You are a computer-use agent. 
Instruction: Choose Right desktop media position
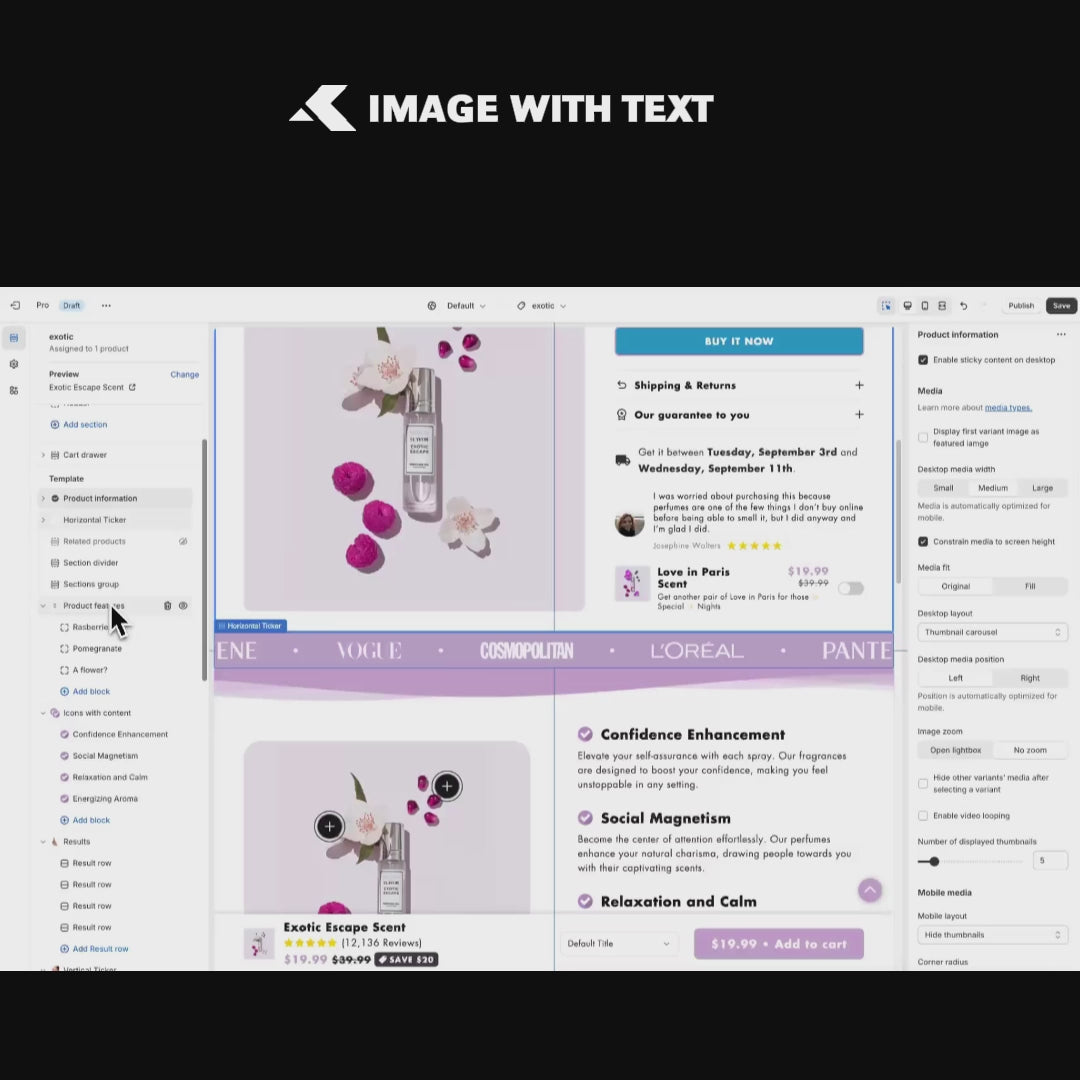pyautogui.click(x=1030, y=678)
